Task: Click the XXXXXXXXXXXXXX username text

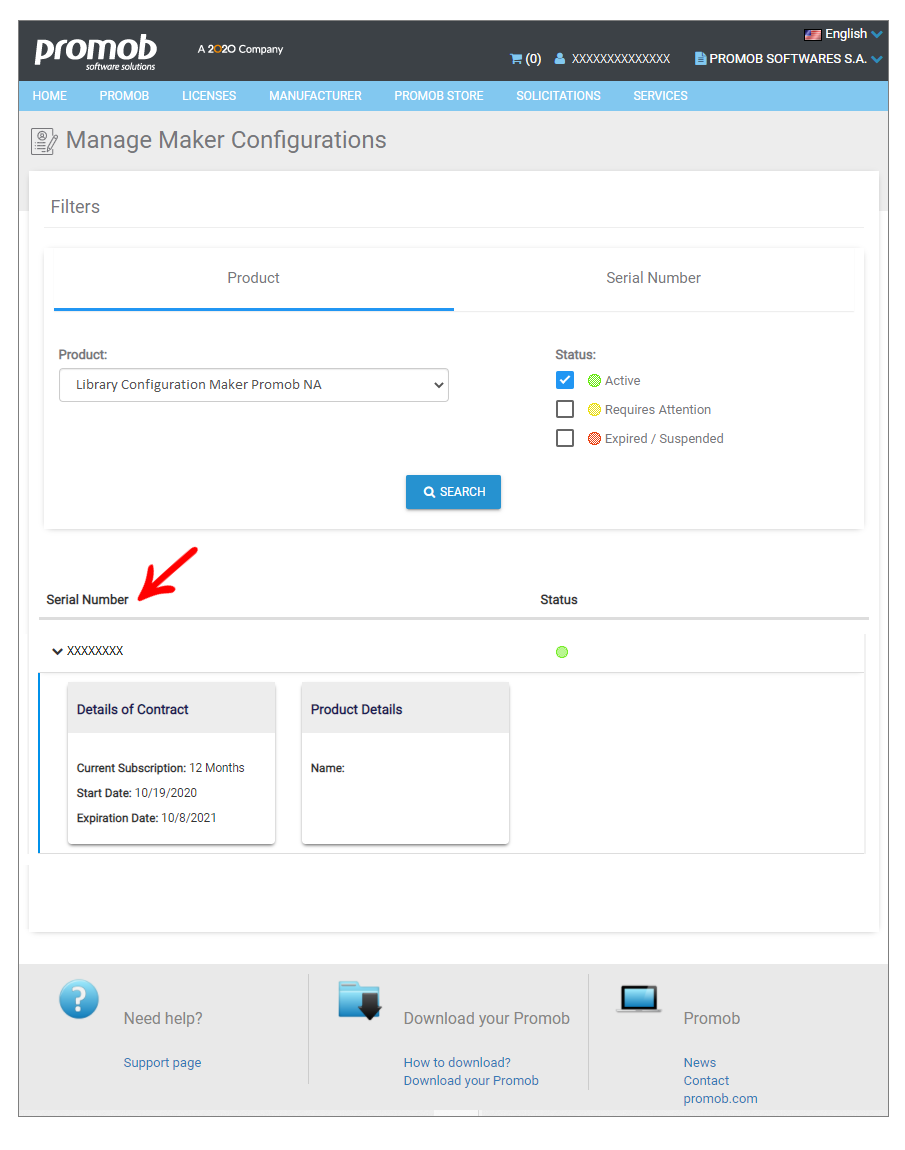Action: click(621, 59)
